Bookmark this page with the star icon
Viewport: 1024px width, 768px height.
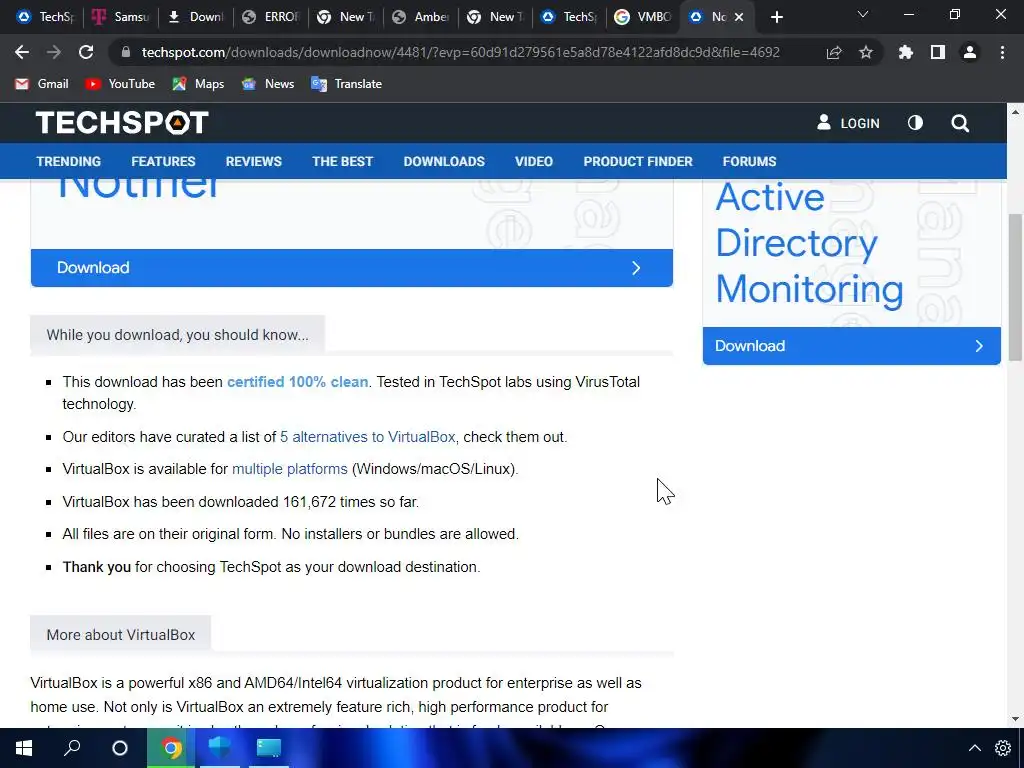[x=866, y=52]
